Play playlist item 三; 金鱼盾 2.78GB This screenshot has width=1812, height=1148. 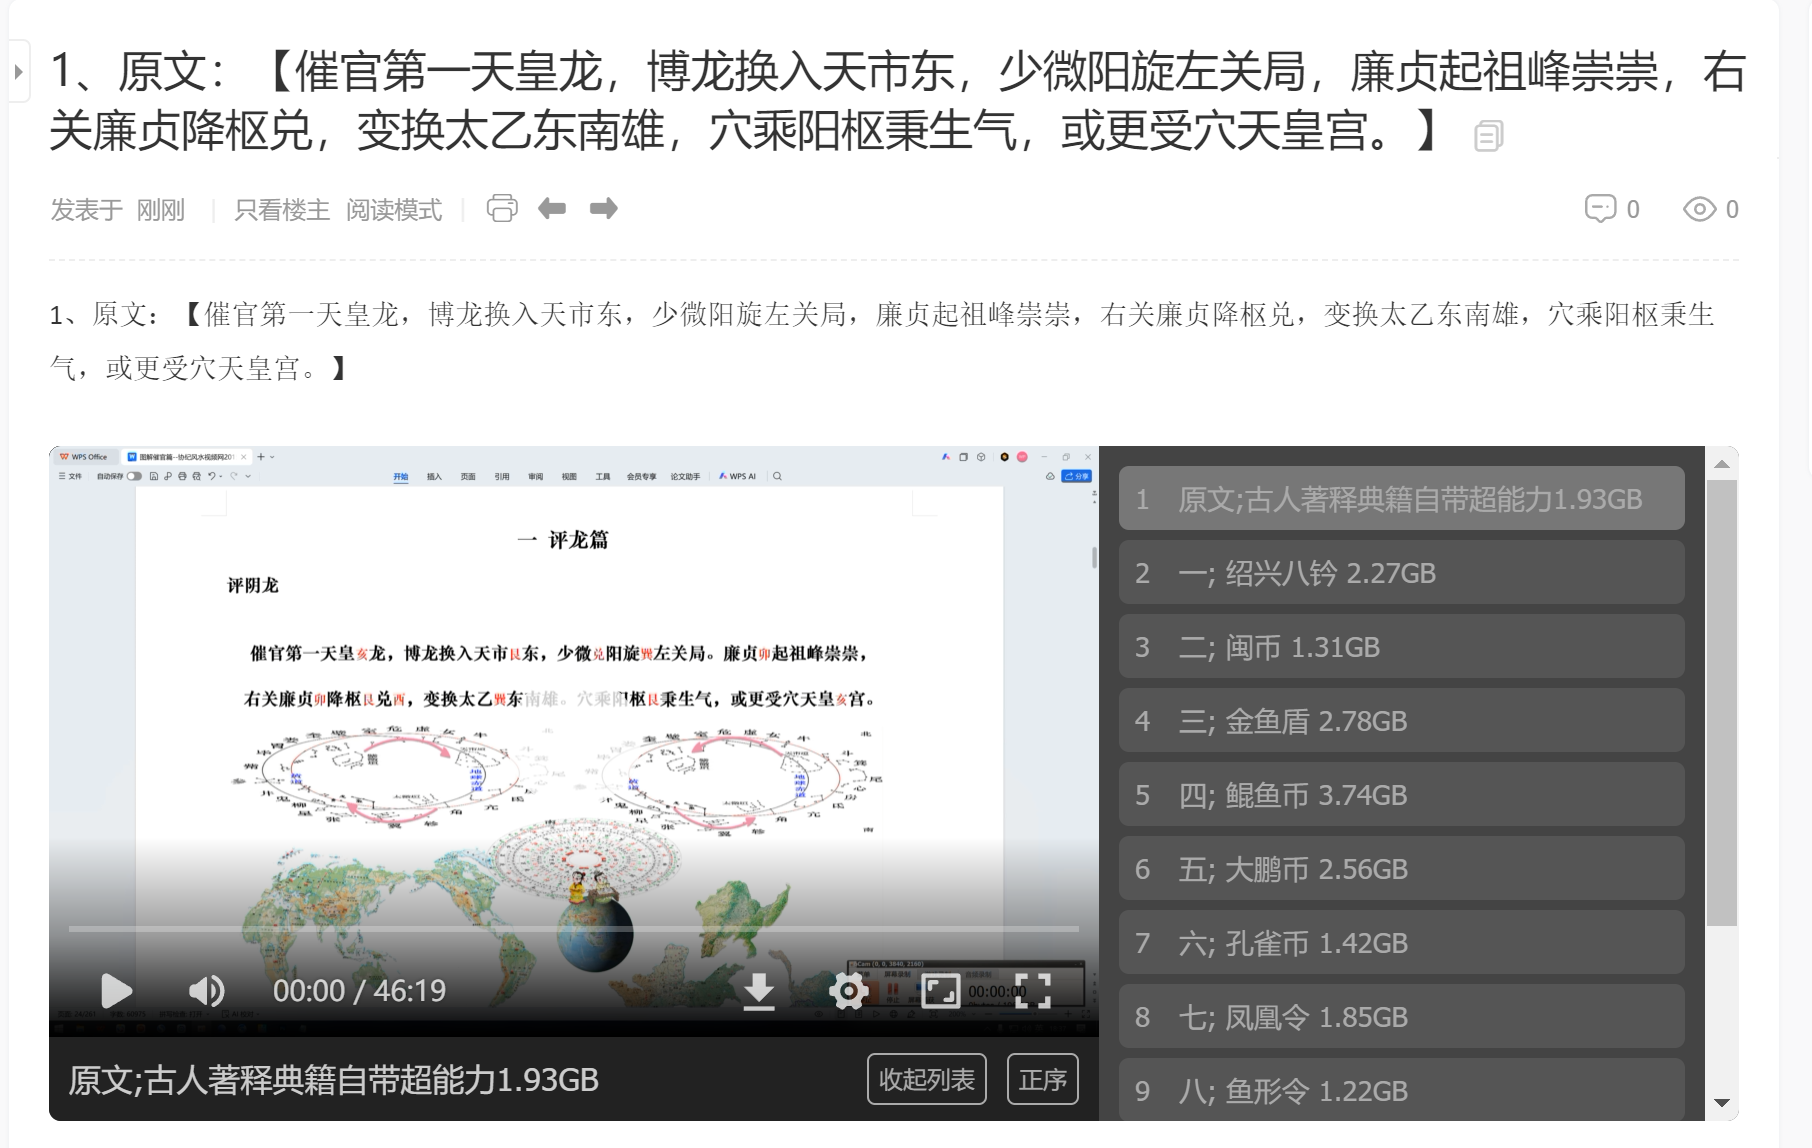(x=1401, y=720)
